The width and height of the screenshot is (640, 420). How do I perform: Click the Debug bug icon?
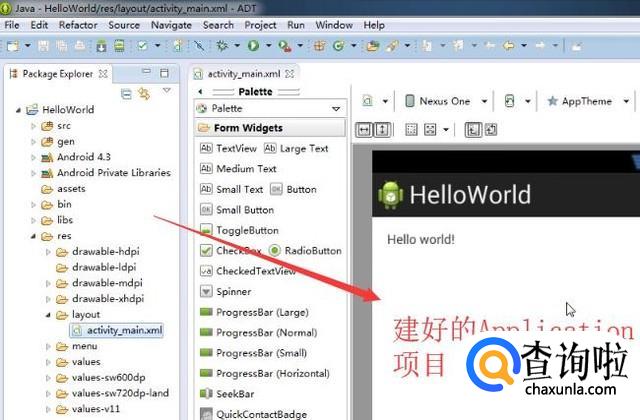[x=222, y=46]
